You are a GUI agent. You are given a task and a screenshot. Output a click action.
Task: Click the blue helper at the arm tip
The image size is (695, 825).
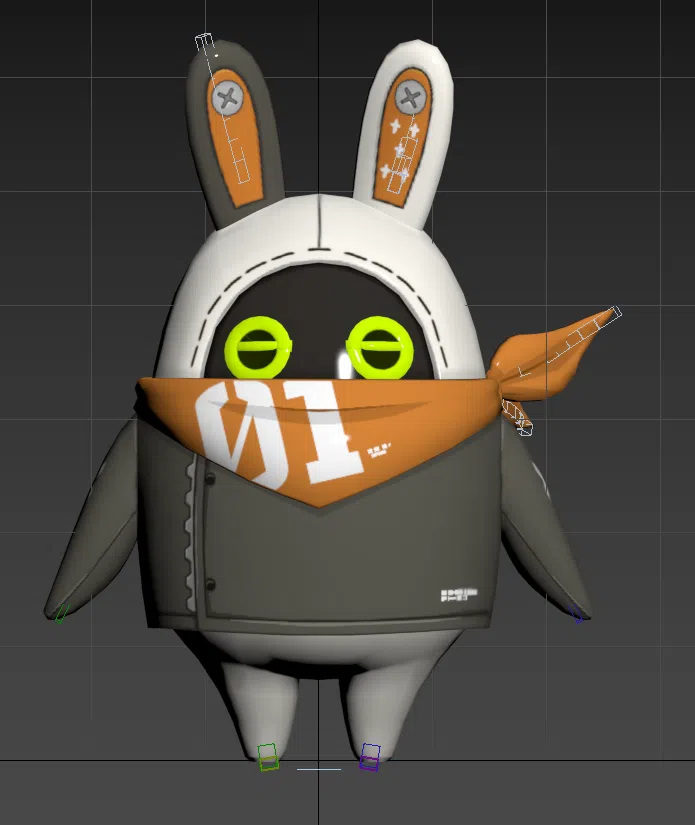coord(577,614)
